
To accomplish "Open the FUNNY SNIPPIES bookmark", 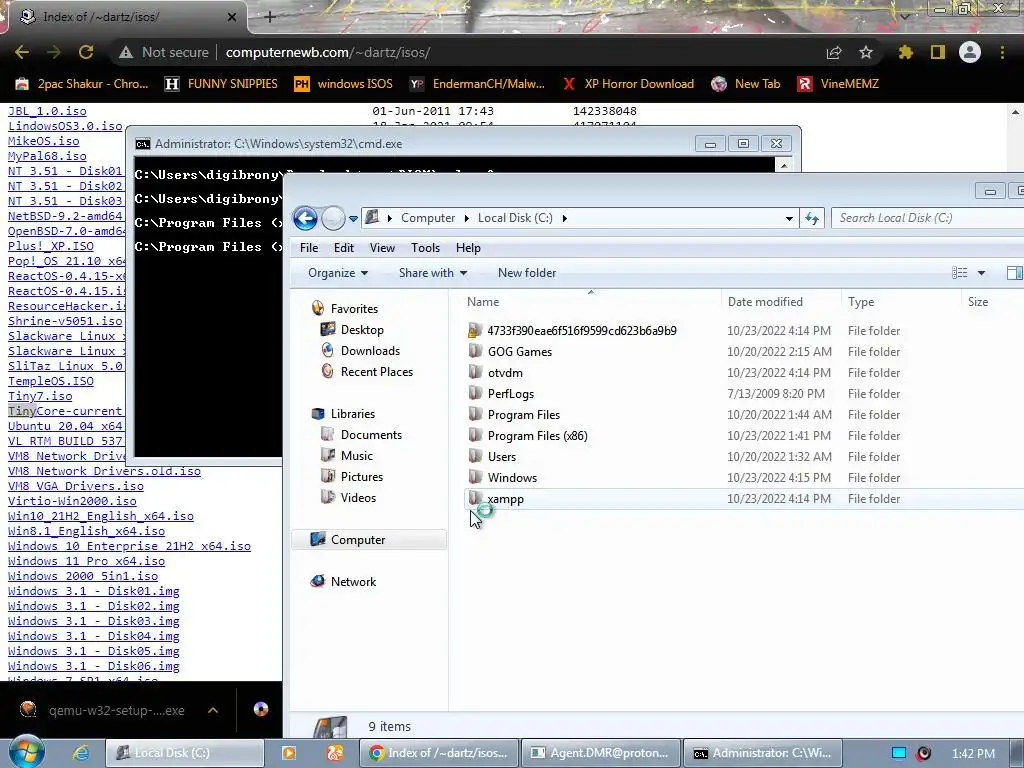I will point(221,84).
